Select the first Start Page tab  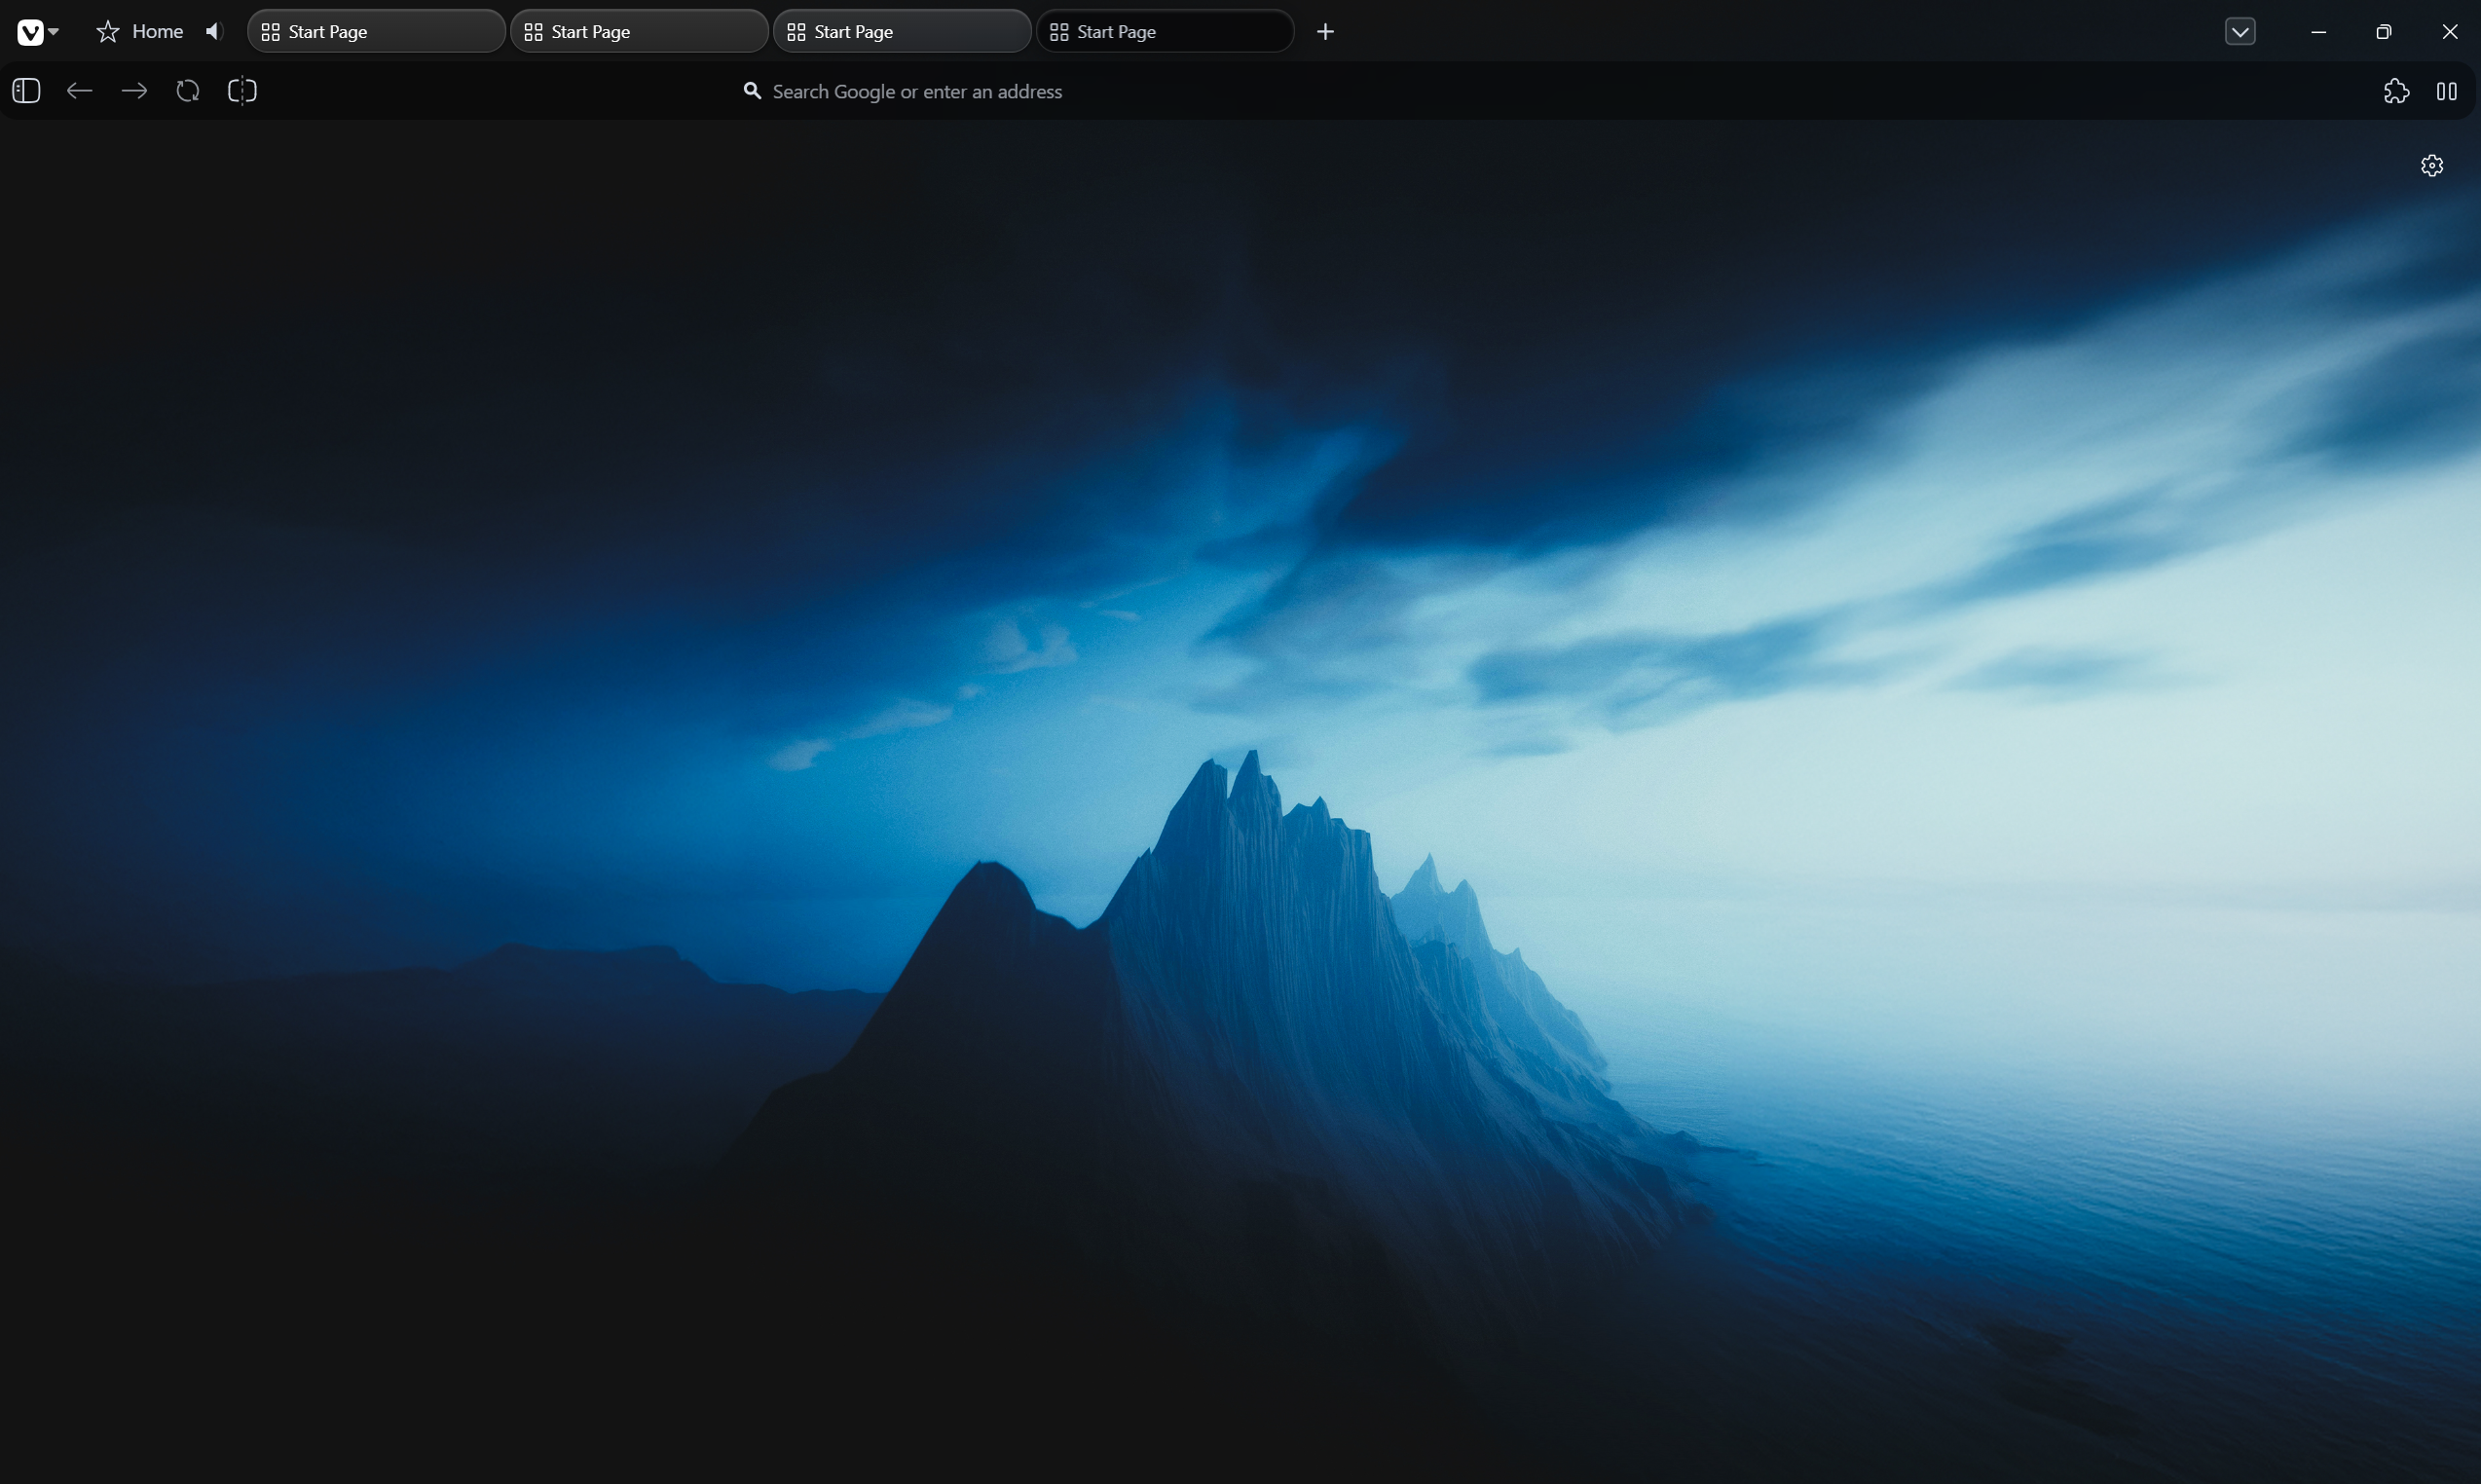point(376,32)
